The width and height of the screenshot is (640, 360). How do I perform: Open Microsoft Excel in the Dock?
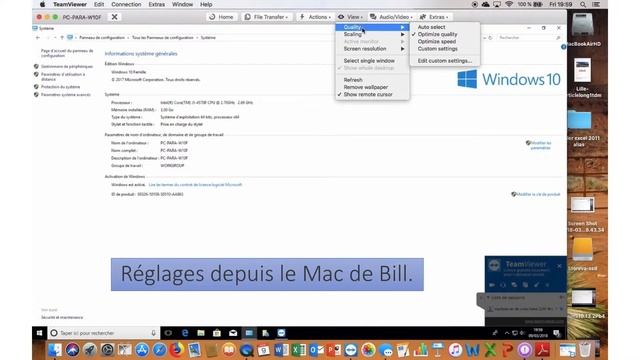298,350
